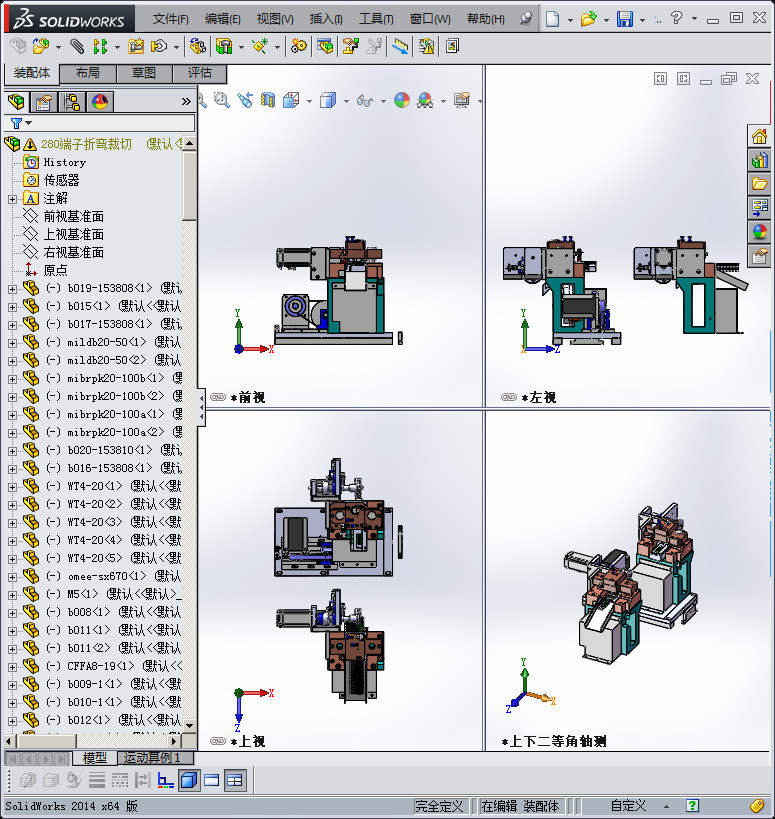Open the 视图(V) menu
775x819 pixels.
(x=275, y=19)
